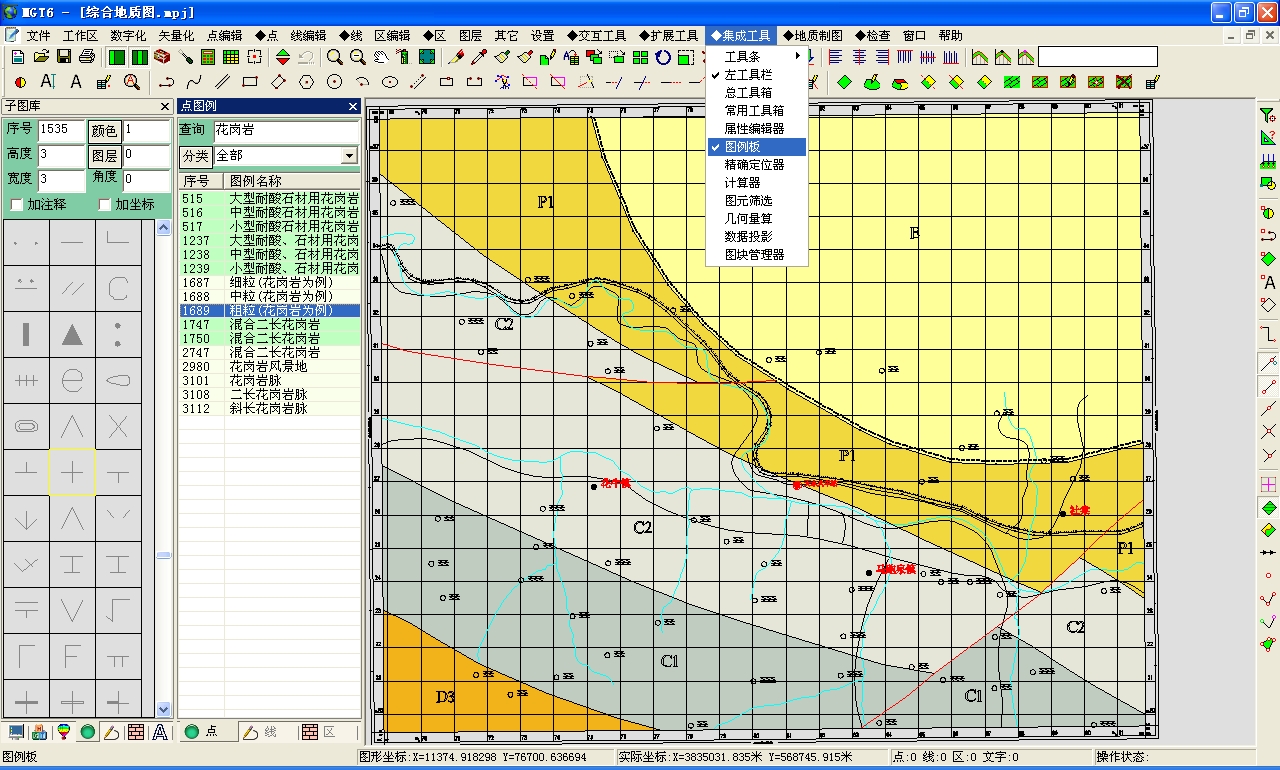Click the red toolbox icon
This screenshot has width=1280, height=770.
pyautogui.click(x=161, y=57)
